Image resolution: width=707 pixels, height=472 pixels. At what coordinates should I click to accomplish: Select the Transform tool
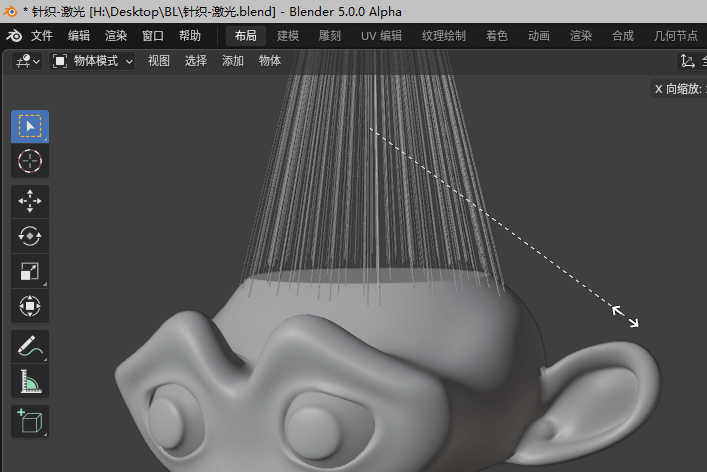(30, 306)
